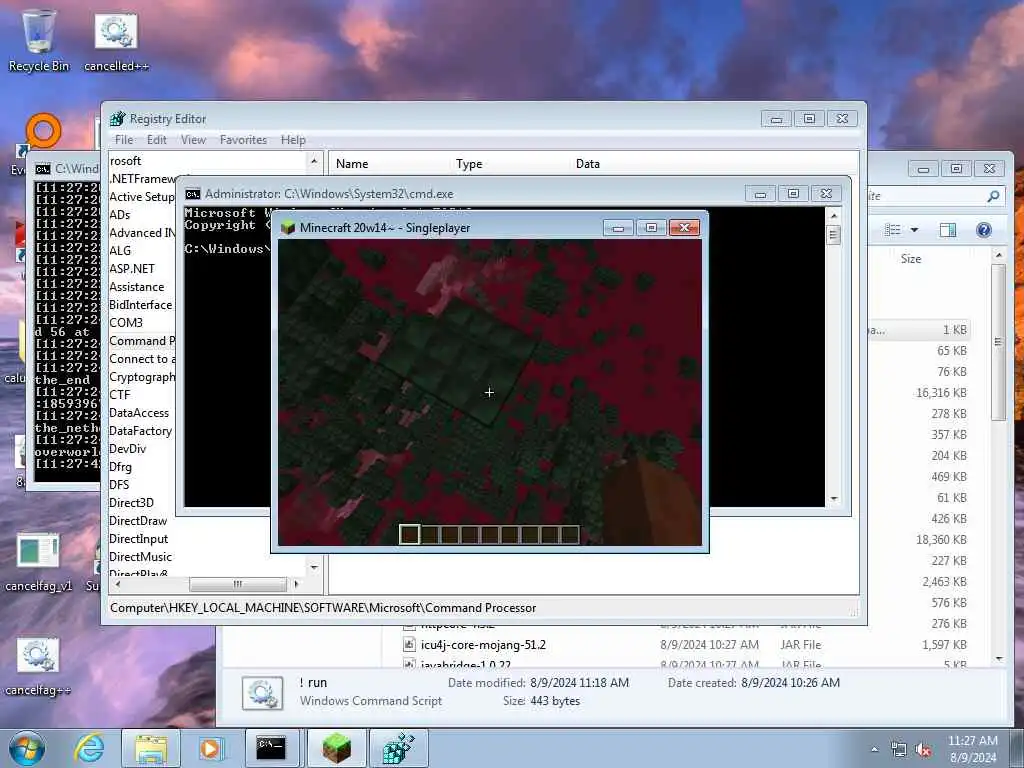Select the Assistance registry key
This screenshot has width=1024, height=768.
pos(136,287)
